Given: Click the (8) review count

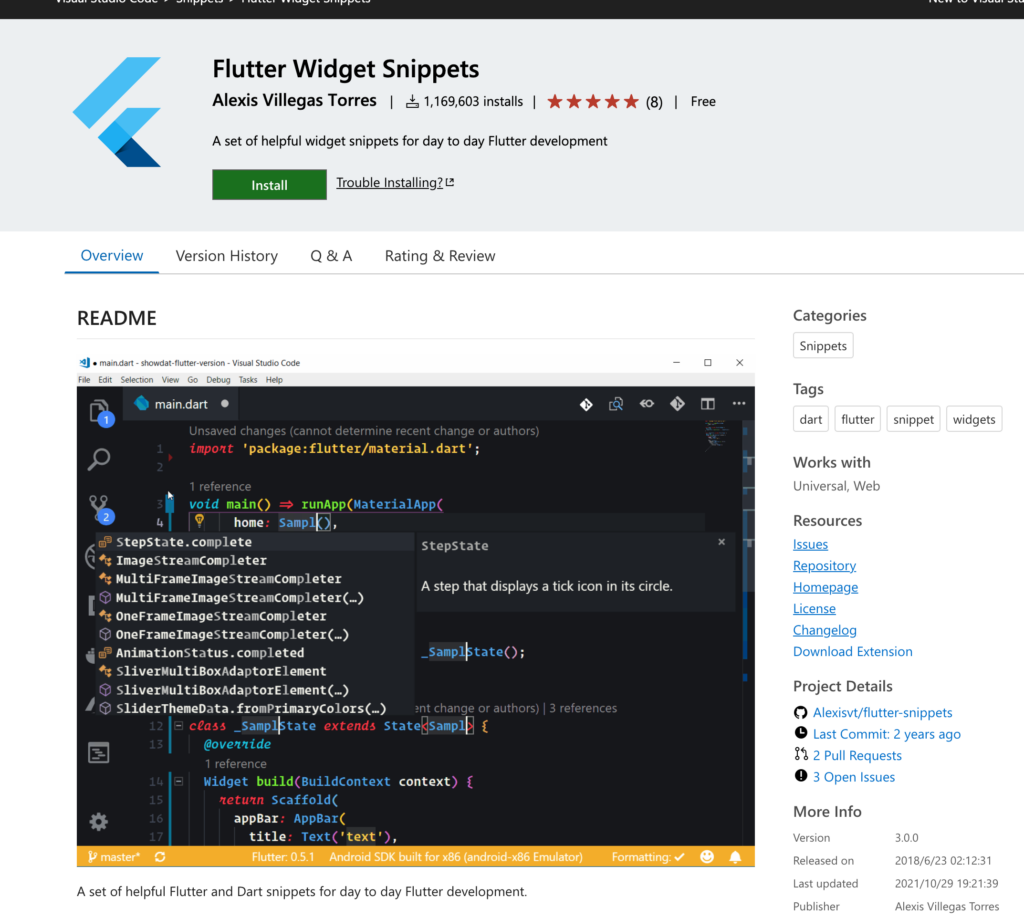Looking at the screenshot, I should coord(654,102).
